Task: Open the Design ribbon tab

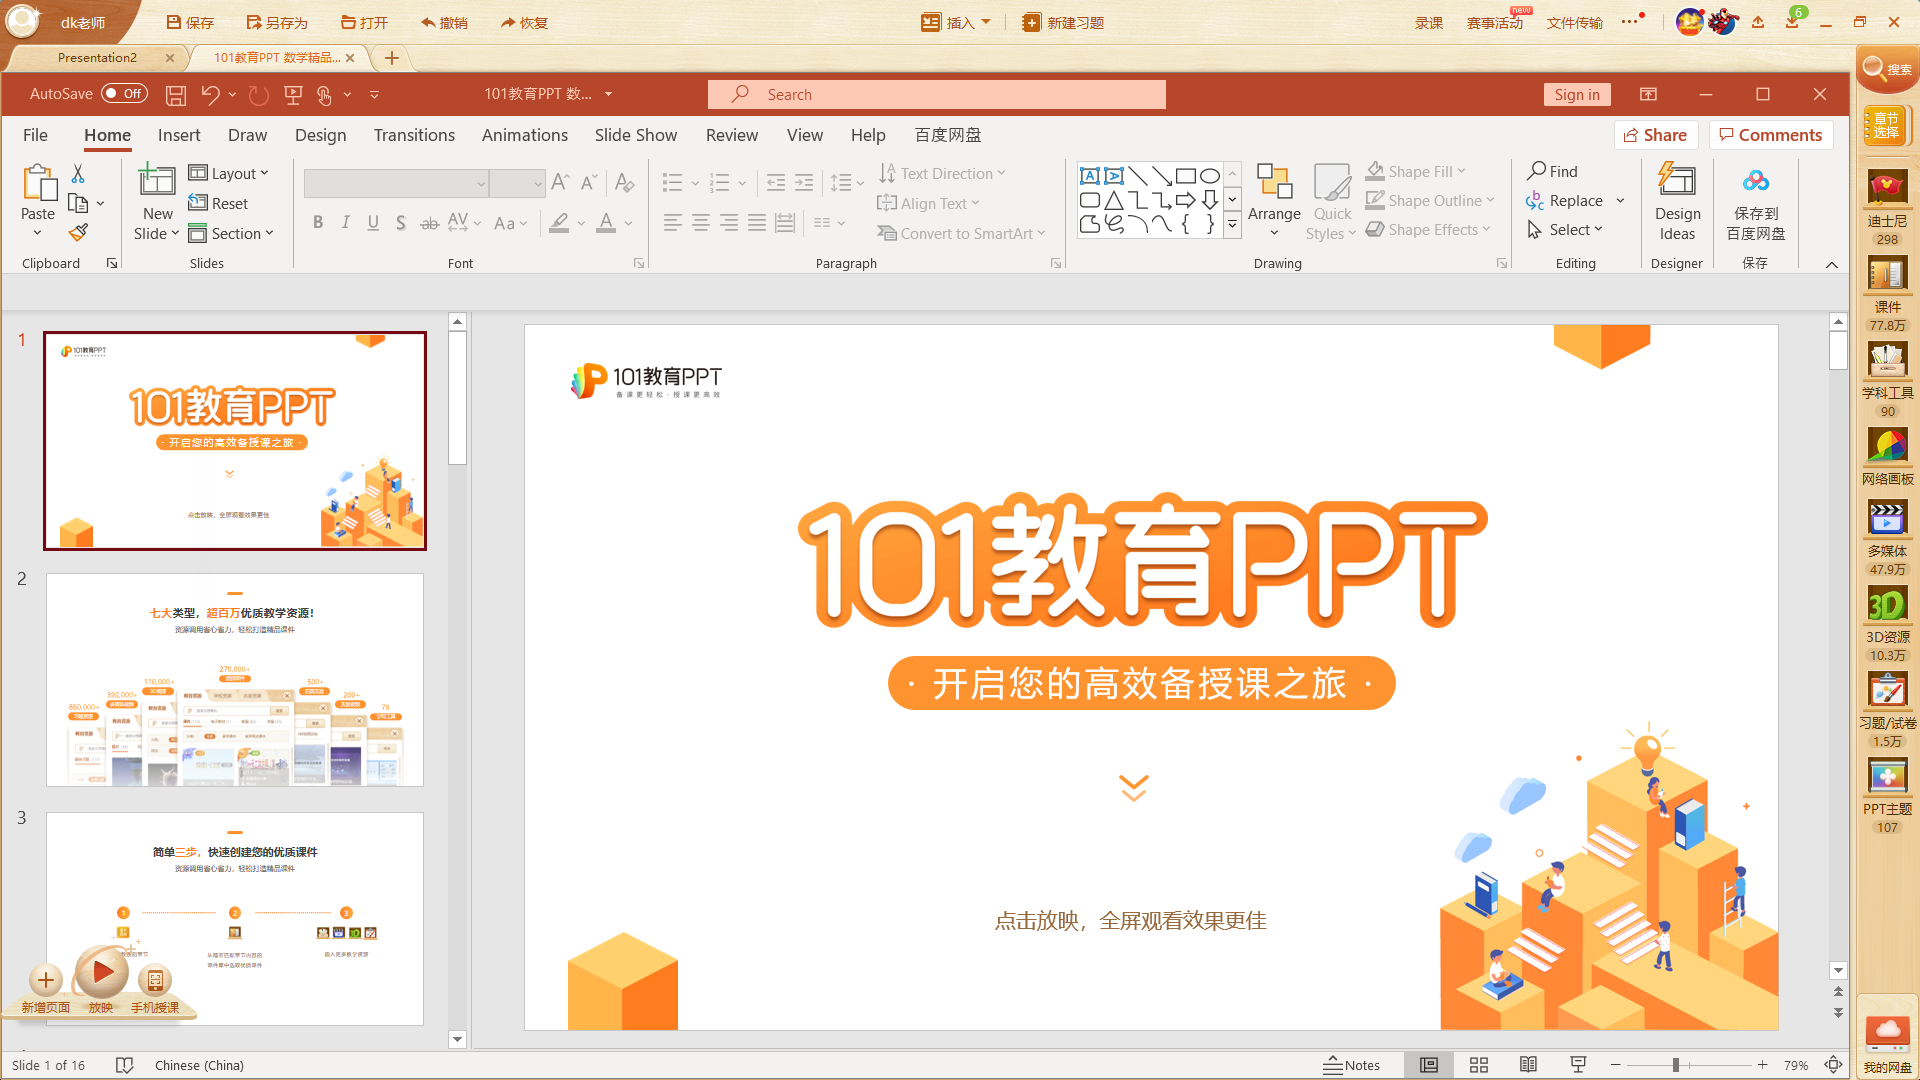Action: 320,135
